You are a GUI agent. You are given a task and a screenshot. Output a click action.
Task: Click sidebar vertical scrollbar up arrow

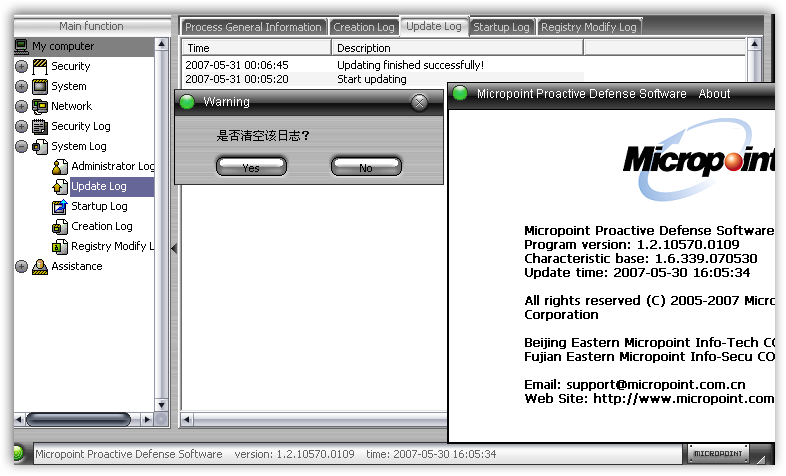(x=161, y=44)
